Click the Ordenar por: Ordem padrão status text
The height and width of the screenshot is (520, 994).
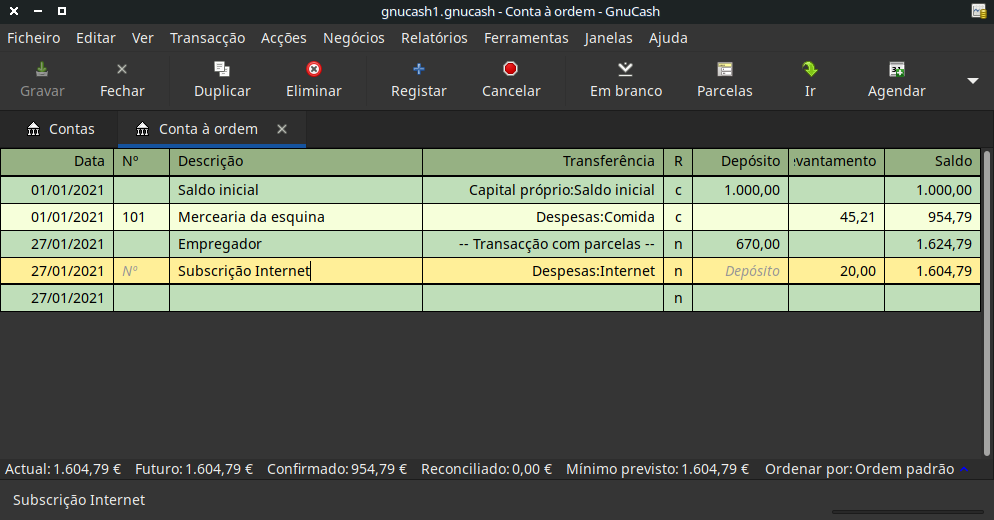point(859,469)
